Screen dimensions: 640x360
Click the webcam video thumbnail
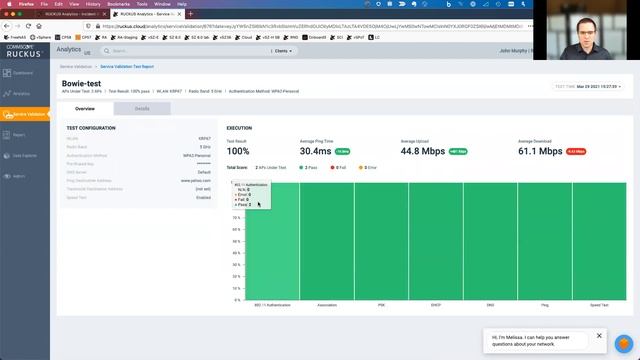586,30
